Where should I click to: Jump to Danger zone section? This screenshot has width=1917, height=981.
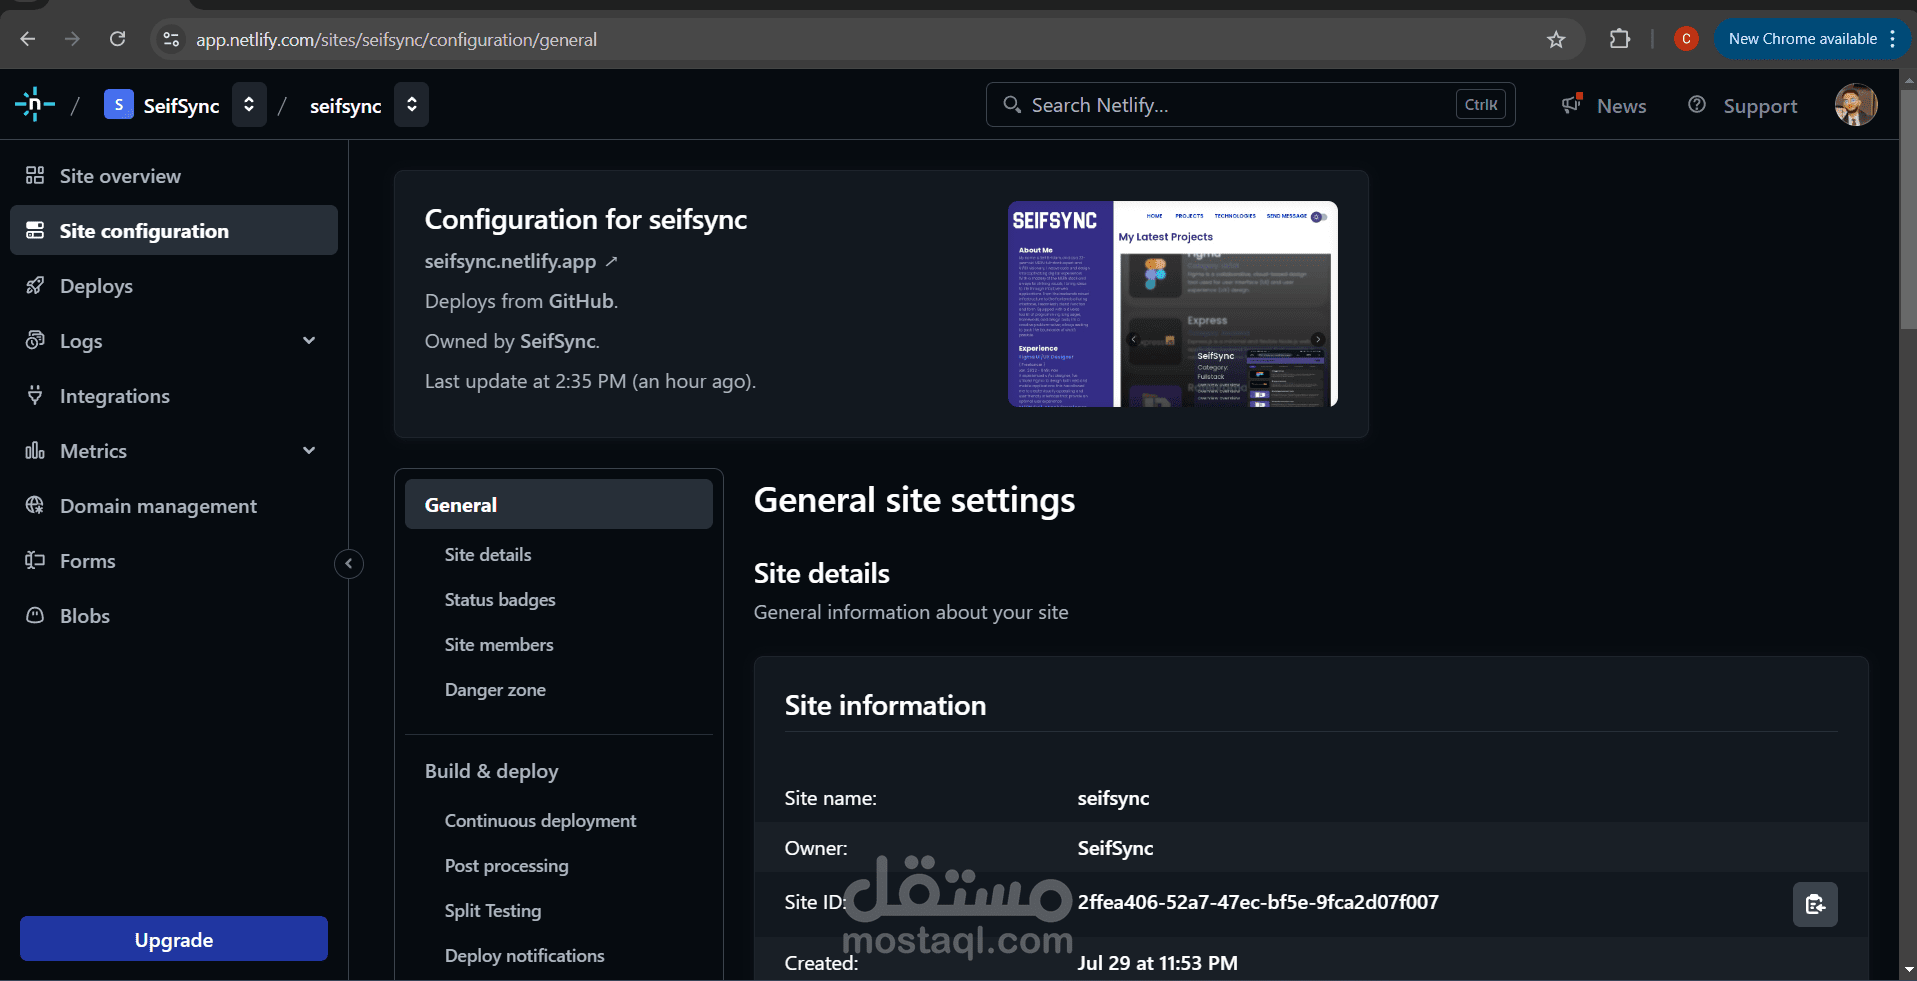(x=495, y=689)
